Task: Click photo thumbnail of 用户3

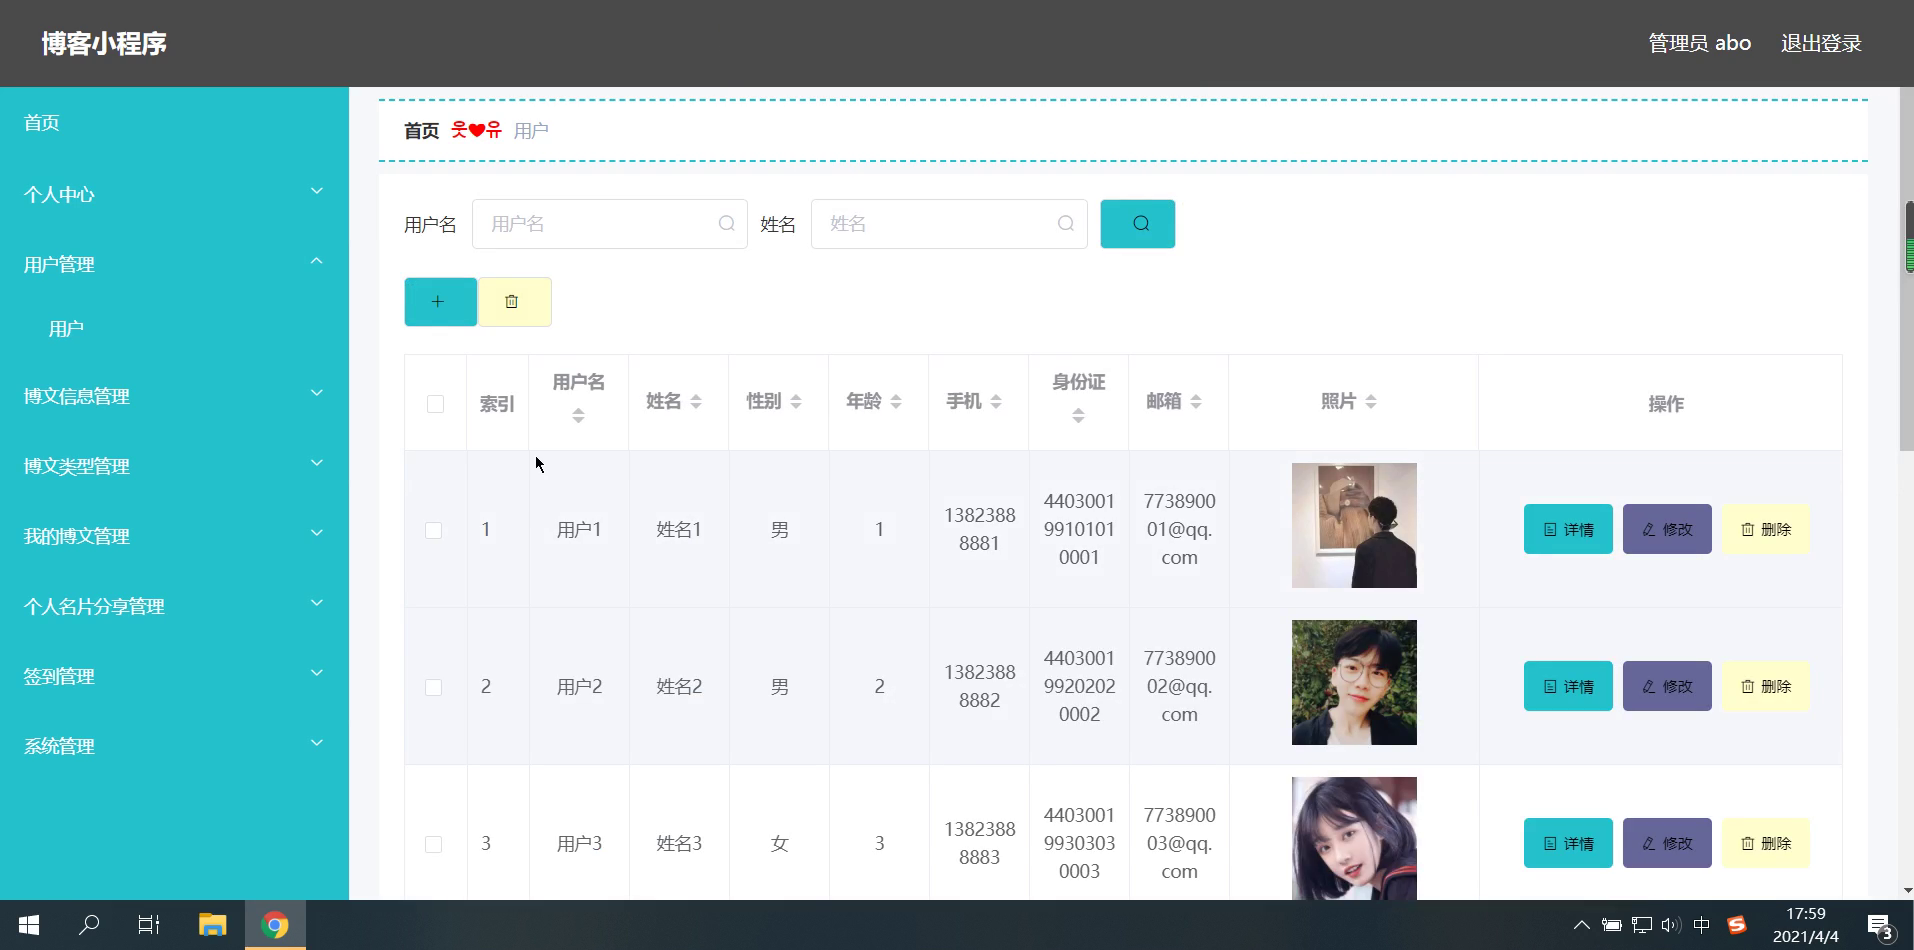Action: point(1354,838)
